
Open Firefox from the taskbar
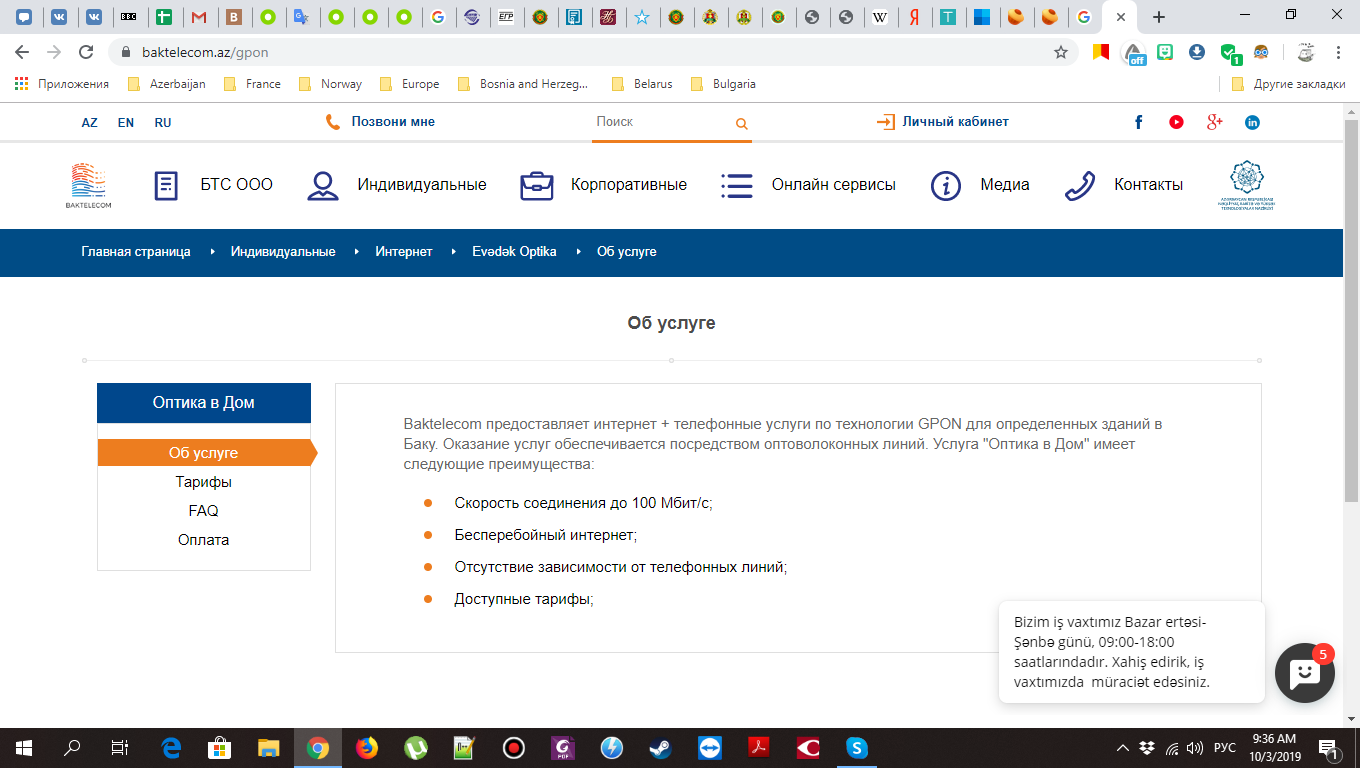click(367, 748)
